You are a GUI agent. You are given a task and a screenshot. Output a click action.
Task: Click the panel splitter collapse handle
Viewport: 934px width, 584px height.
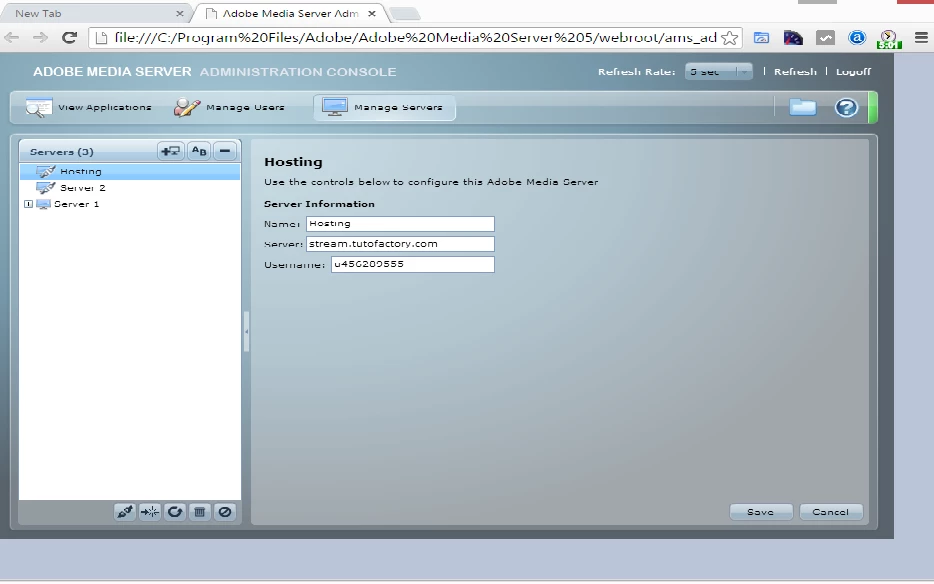[246, 331]
